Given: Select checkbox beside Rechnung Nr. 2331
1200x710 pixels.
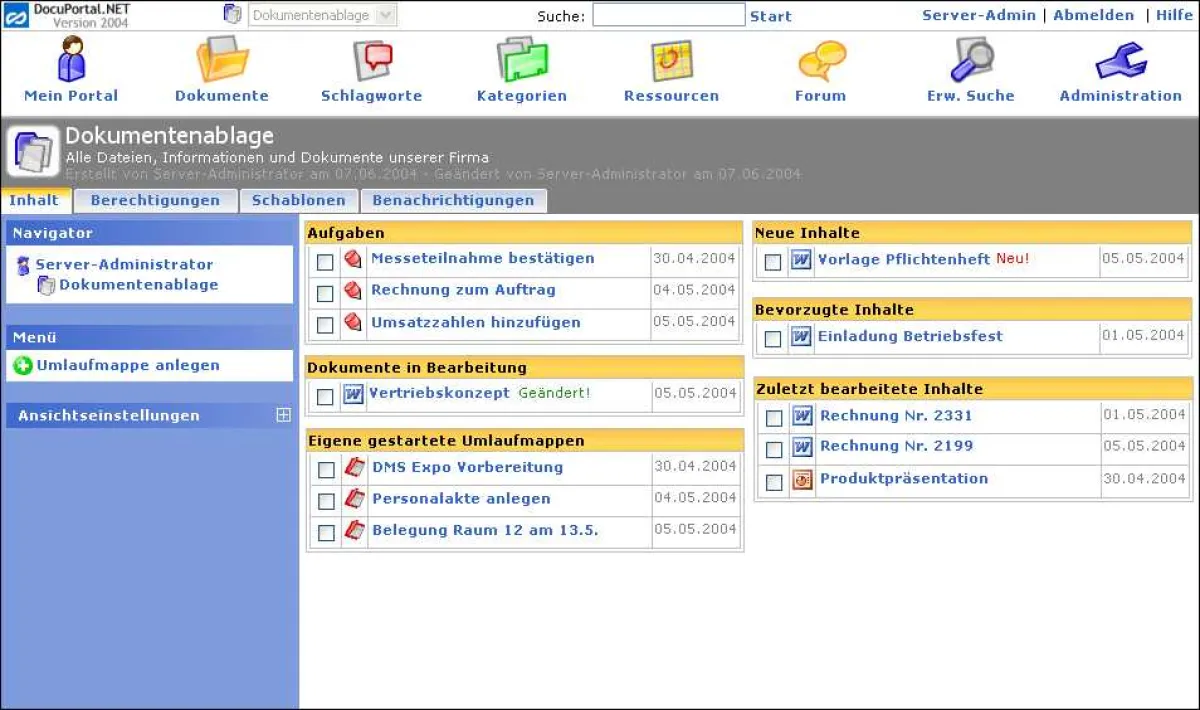Looking at the screenshot, I should tap(773, 417).
